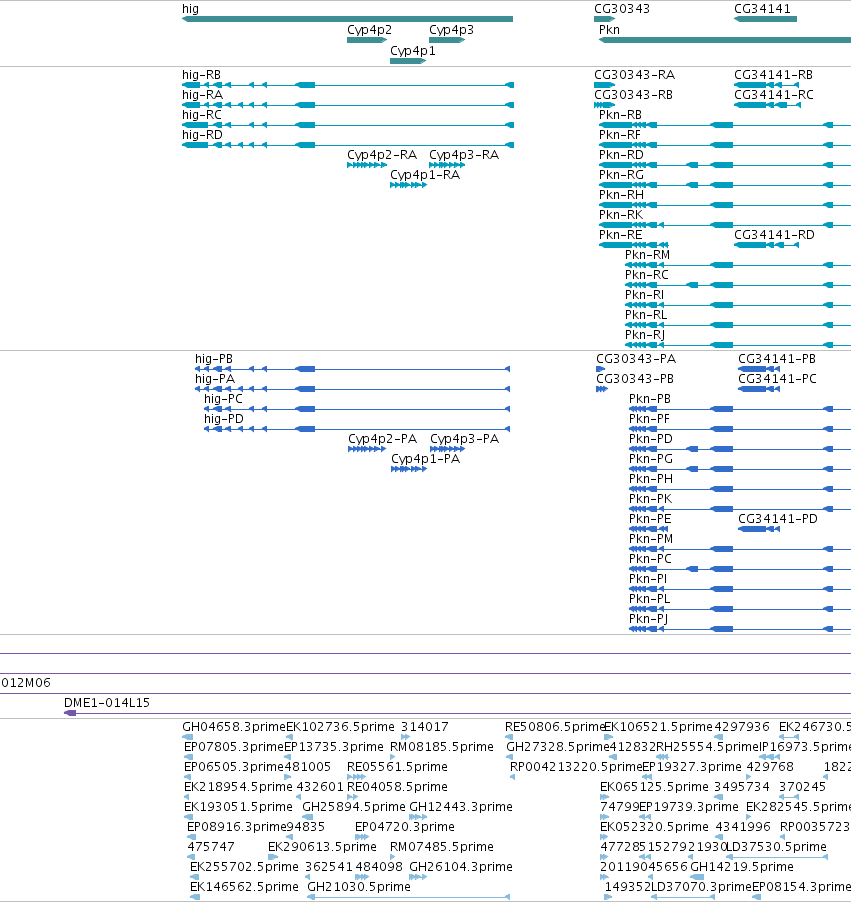Click the GH04658.3prime EST label
The width and height of the screenshot is (851, 902).
pyautogui.click(x=234, y=727)
